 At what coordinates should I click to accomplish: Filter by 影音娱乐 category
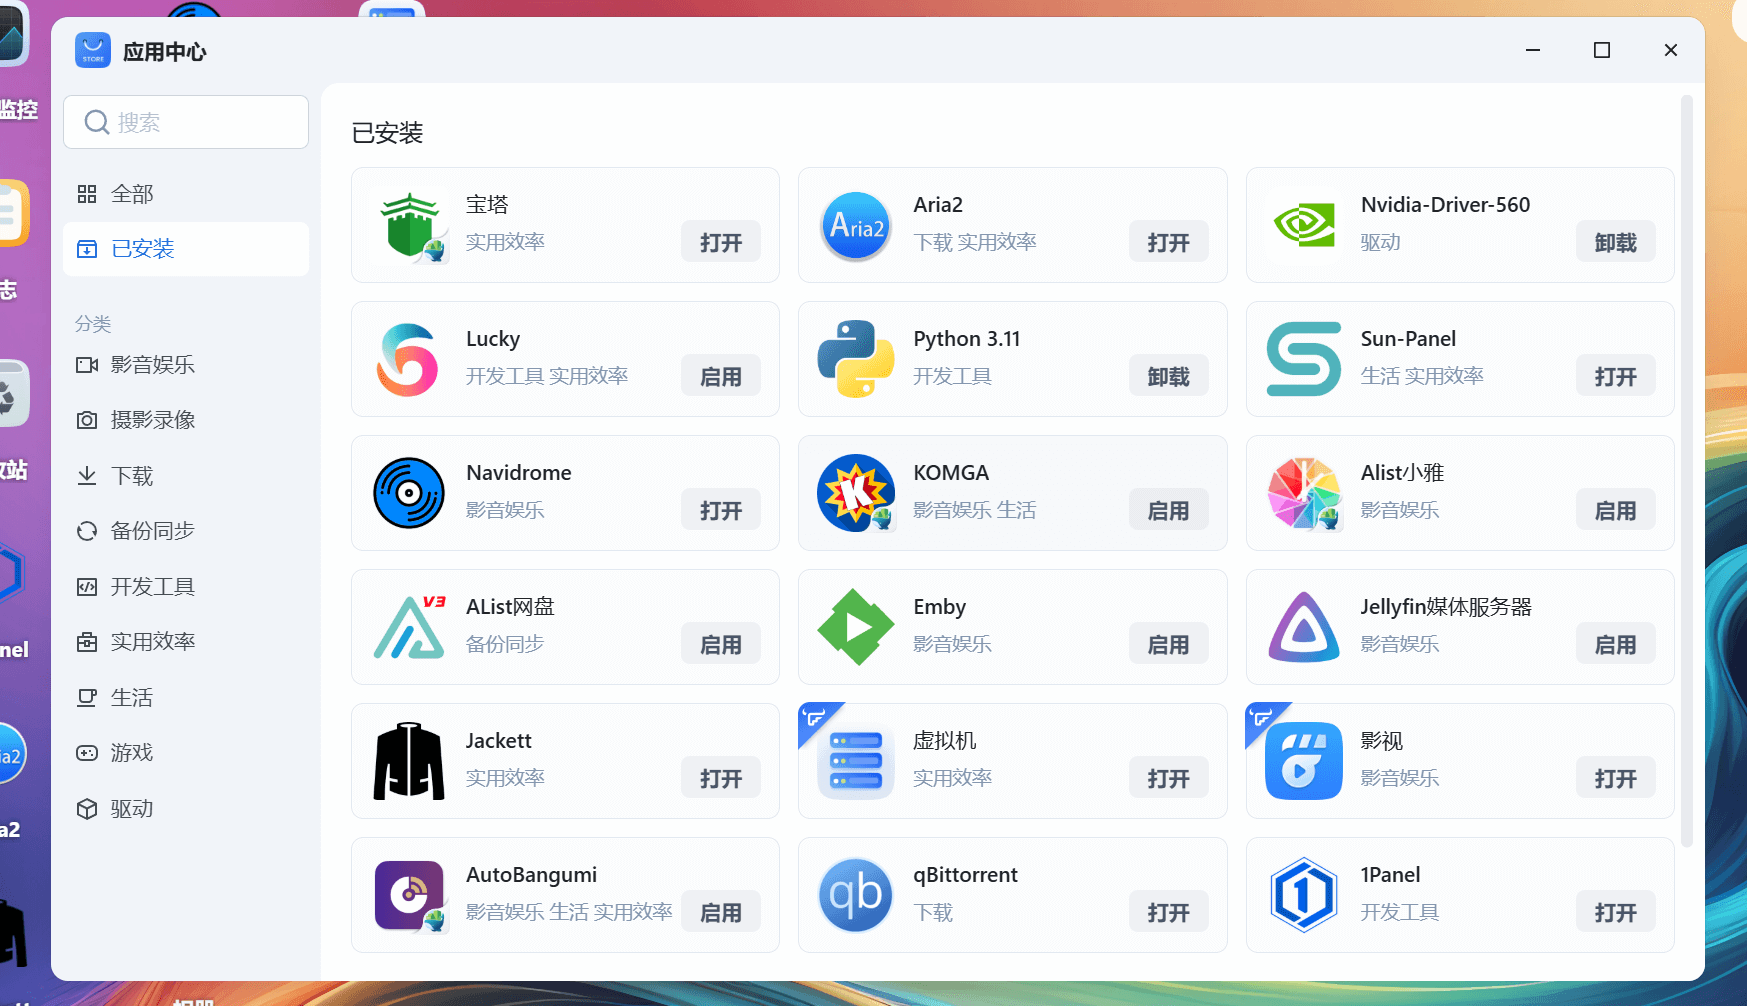[186, 365]
